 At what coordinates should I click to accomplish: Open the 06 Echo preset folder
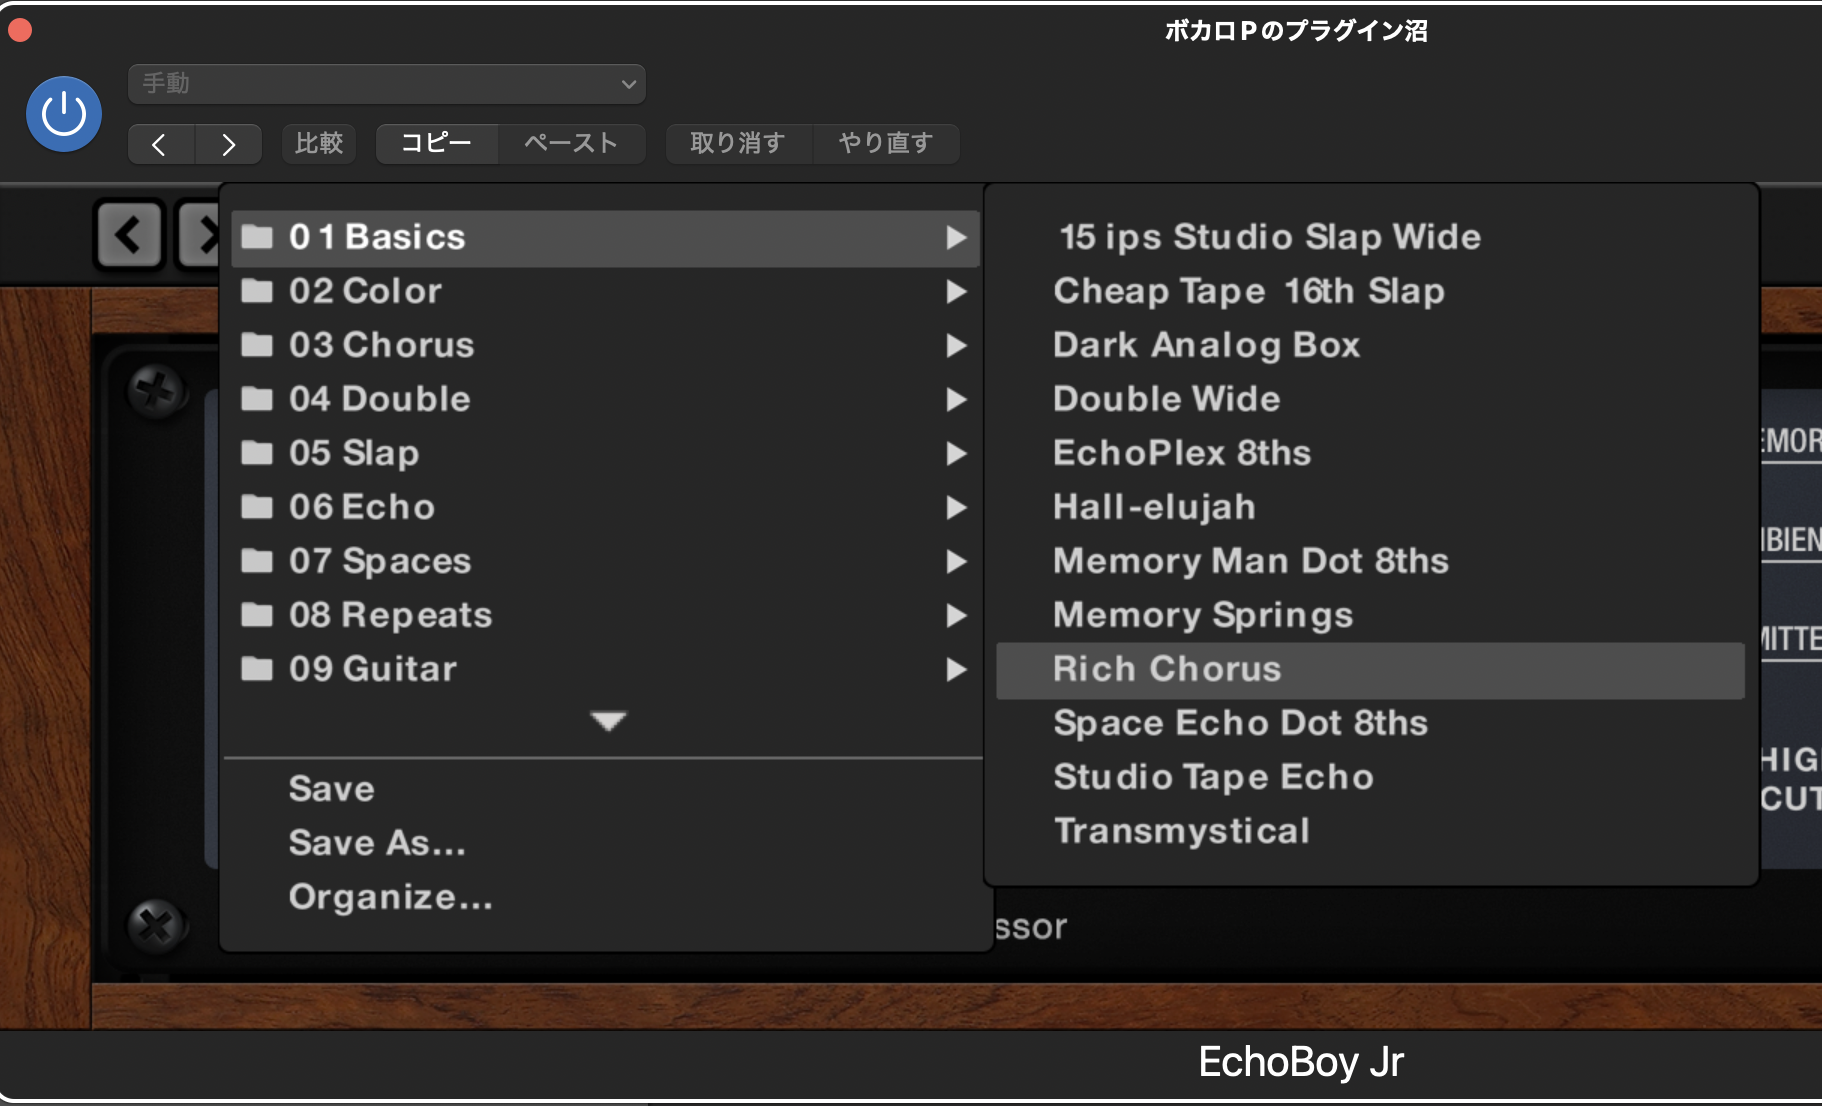tap(605, 508)
